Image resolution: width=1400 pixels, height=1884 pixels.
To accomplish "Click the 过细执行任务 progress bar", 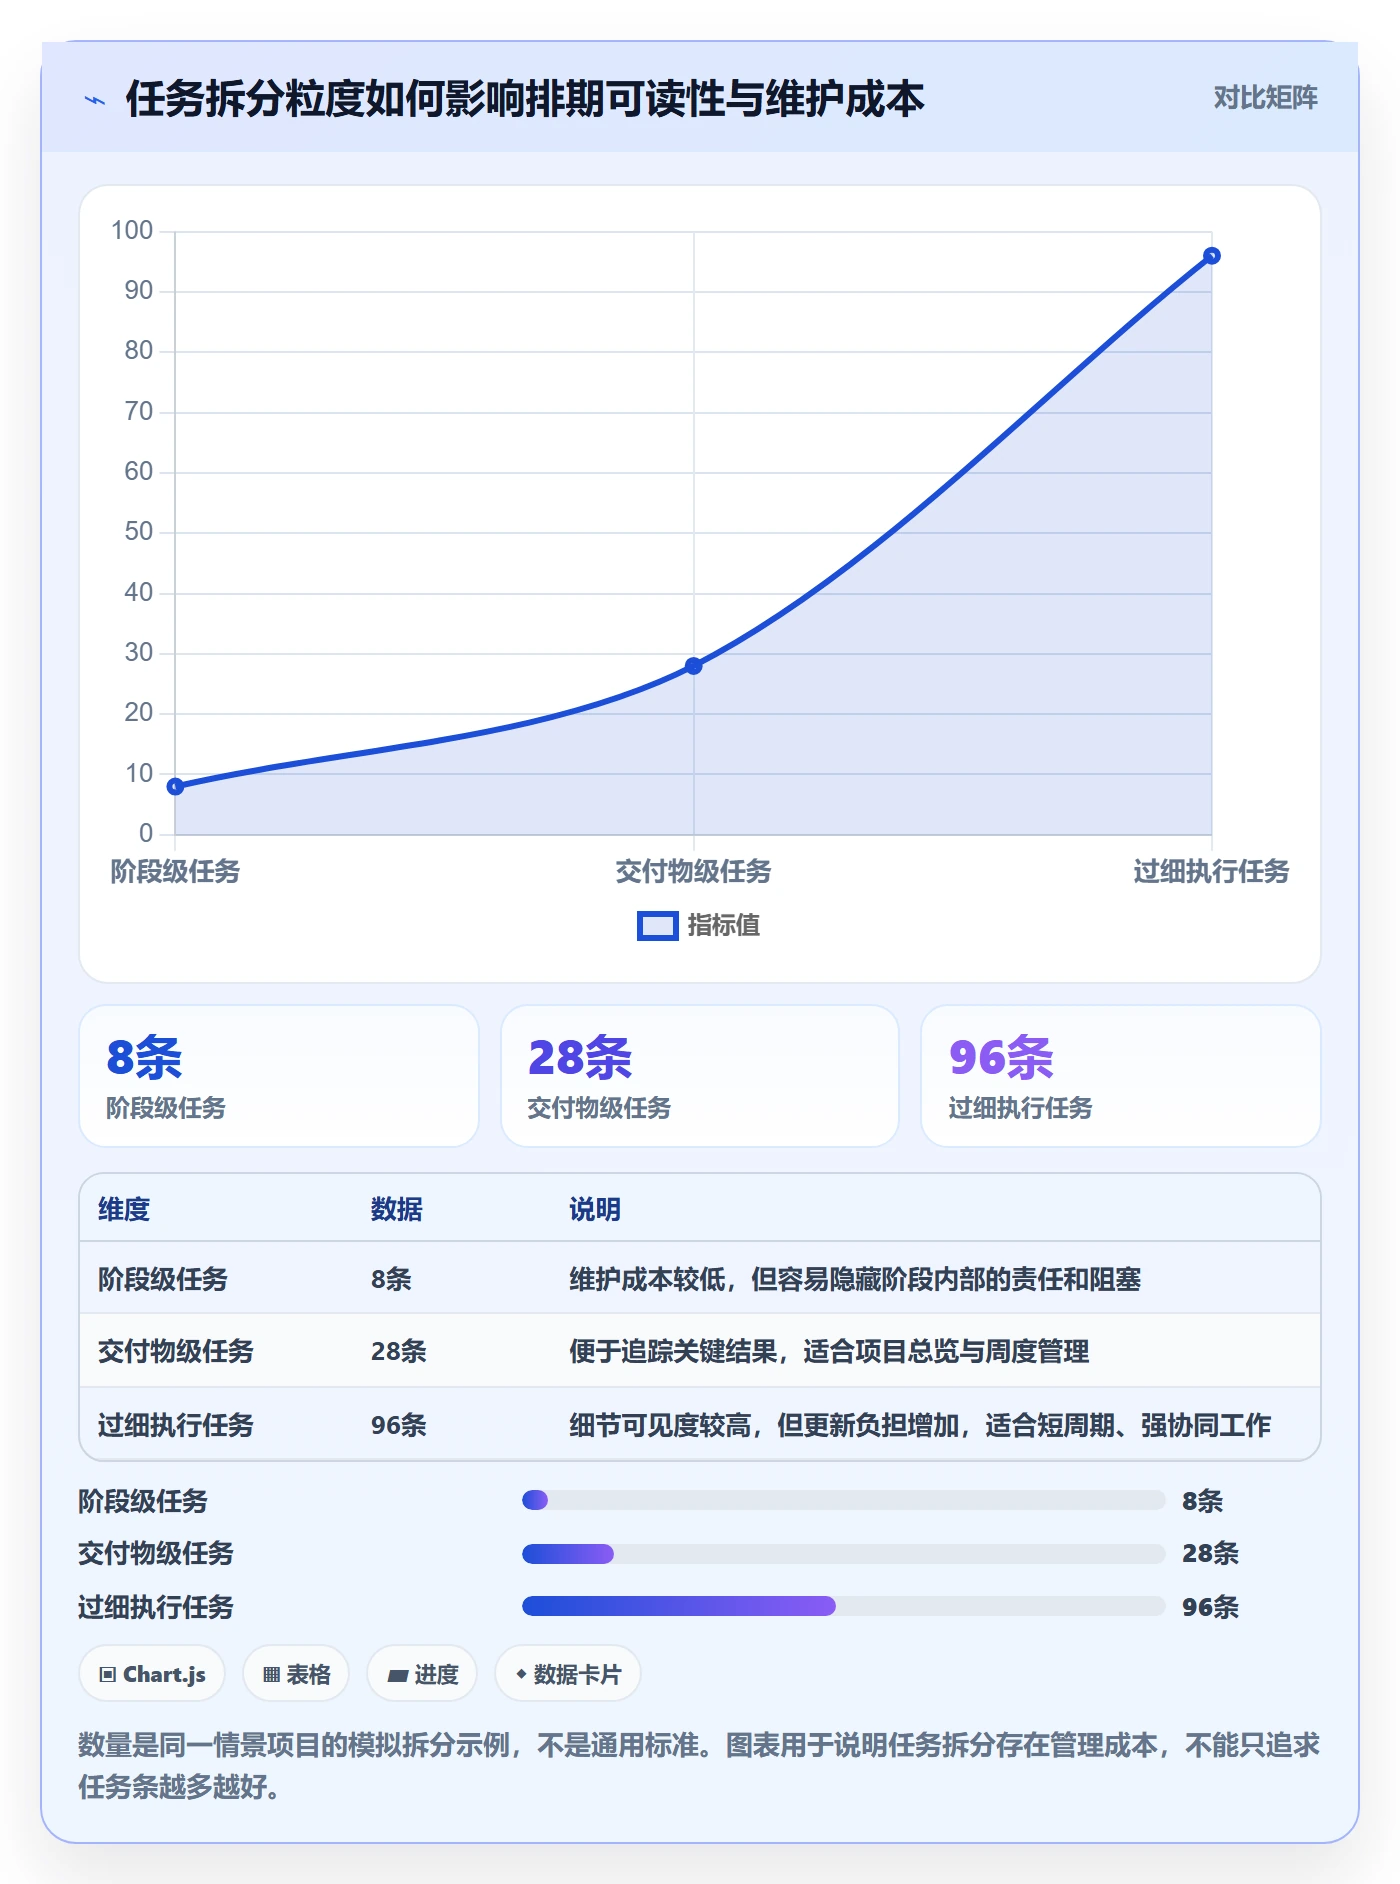I will tap(843, 1606).
